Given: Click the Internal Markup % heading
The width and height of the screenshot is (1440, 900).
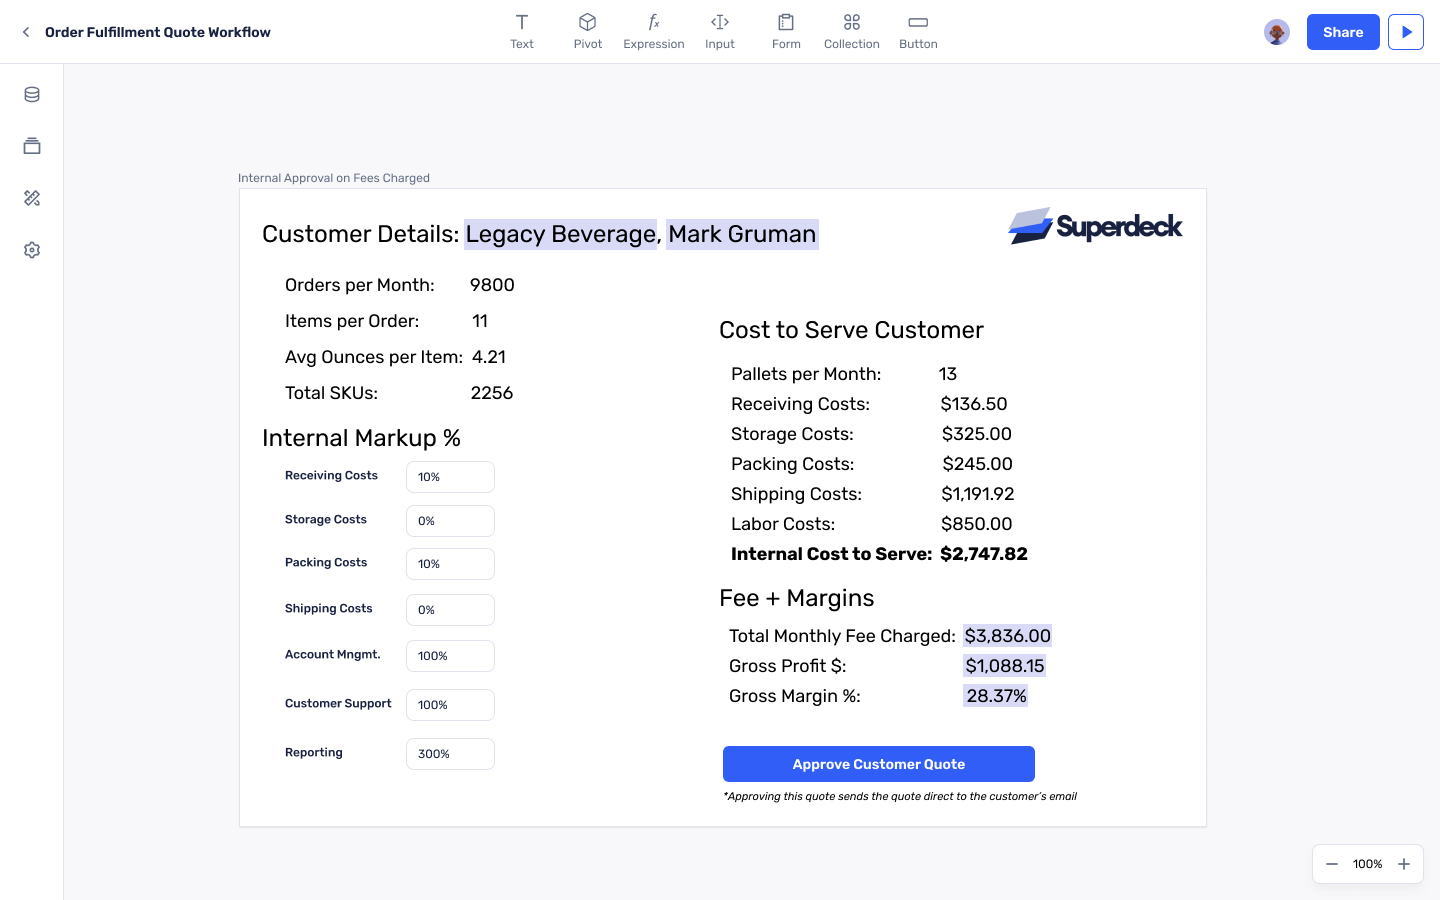Looking at the screenshot, I should point(361,438).
